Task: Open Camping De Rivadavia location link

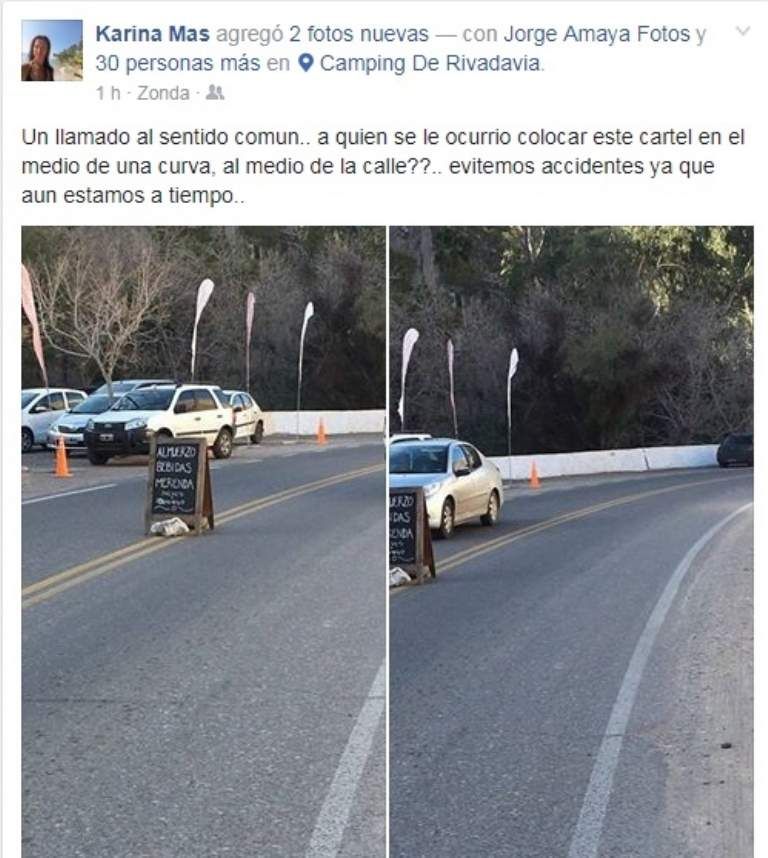Action: (x=429, y=63)
